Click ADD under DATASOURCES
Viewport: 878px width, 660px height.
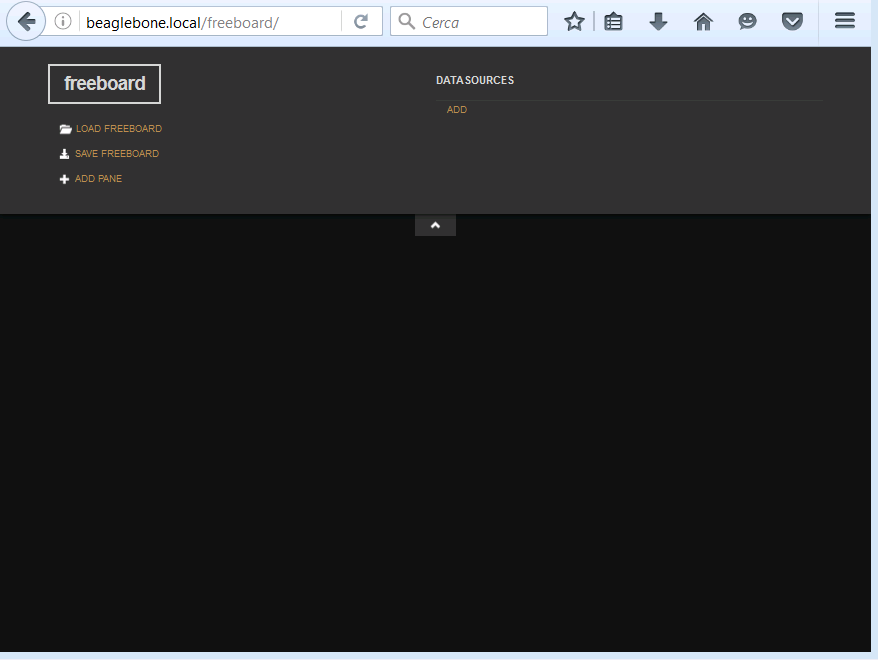point(457,109)
